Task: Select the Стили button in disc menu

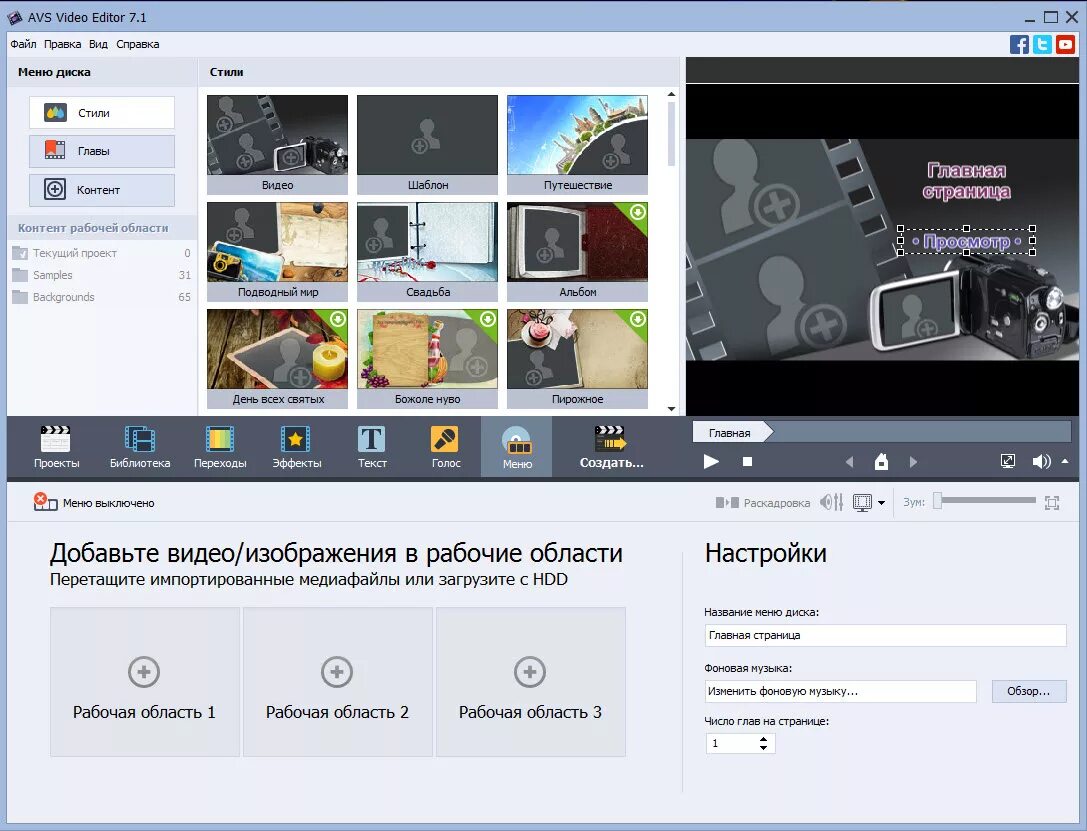Action: [102, 112]
